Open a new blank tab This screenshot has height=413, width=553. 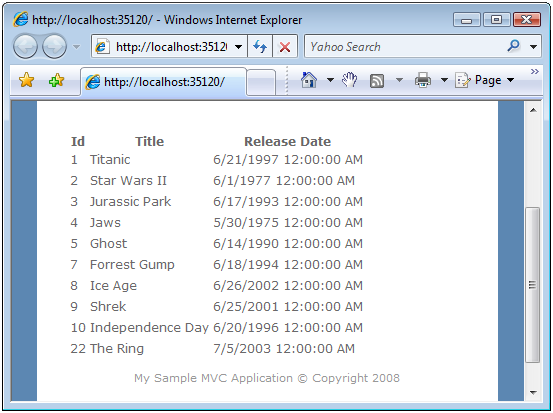(x=261, y=82)
